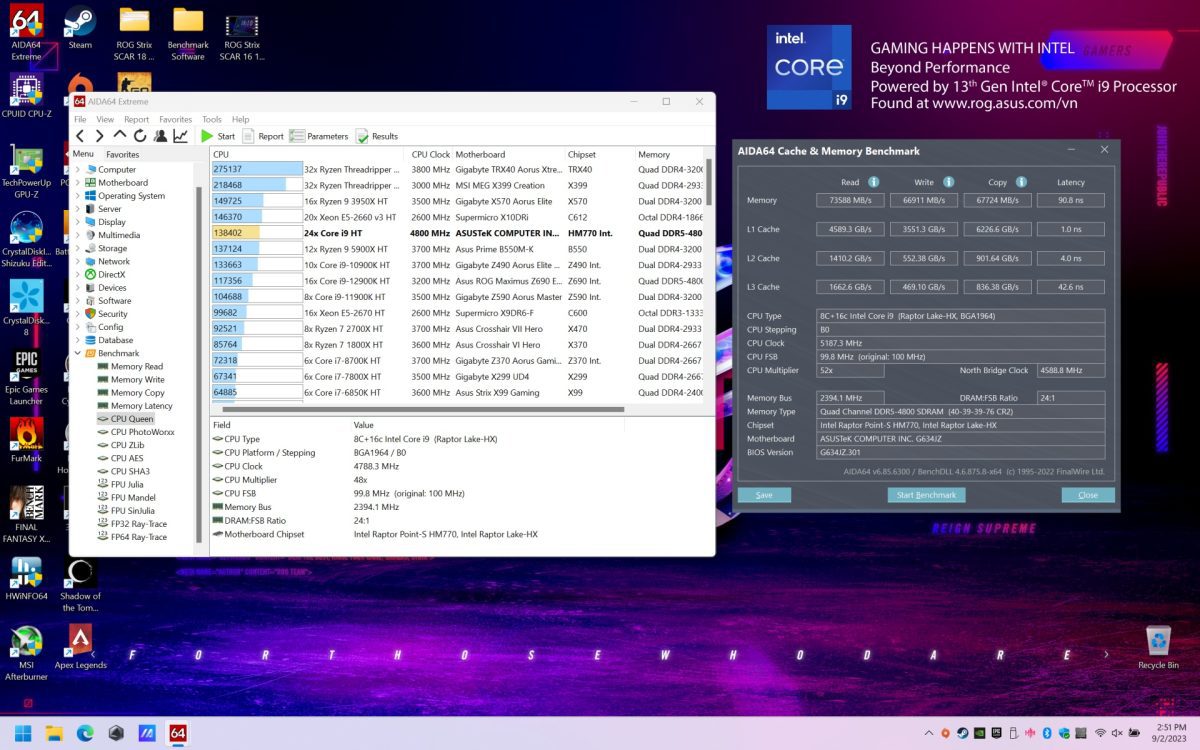This screenshot has height=750, width=1200.
Task: Select the FPU Mandel benchmark
Action: pyautogui.click(x=127, y=497)
